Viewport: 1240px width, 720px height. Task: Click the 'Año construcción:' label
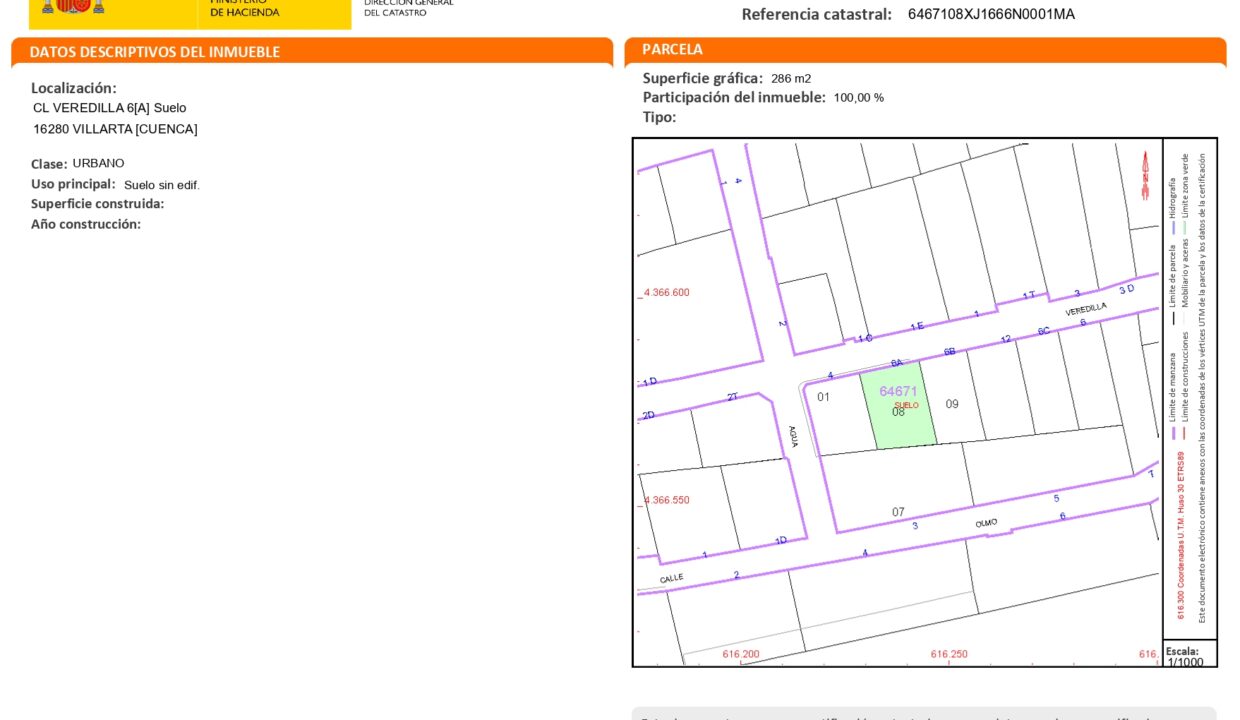(86, 224)
